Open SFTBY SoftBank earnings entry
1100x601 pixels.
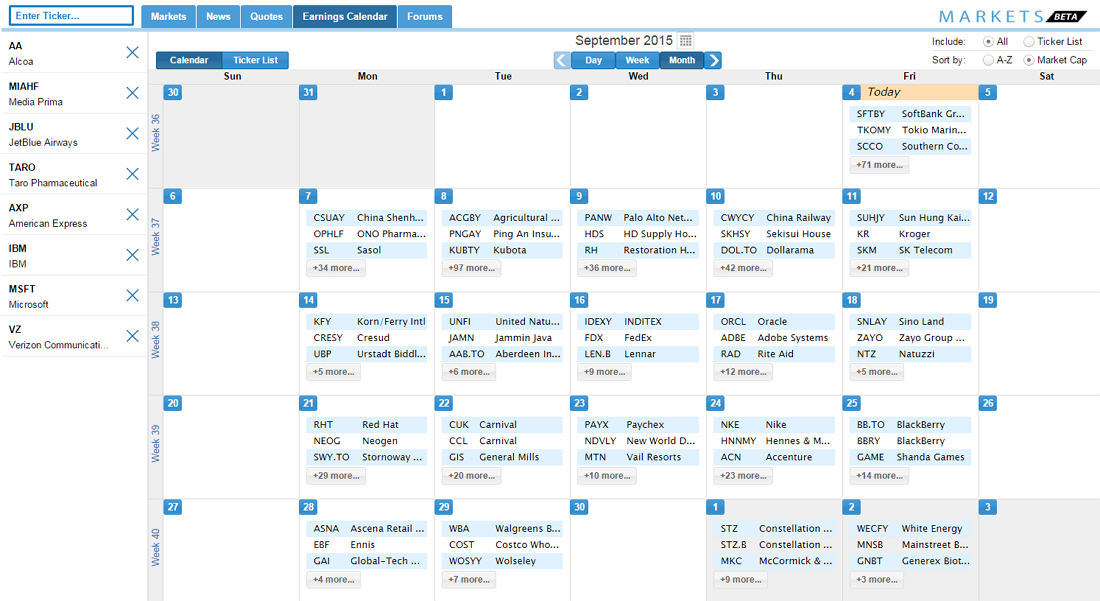(x=910, y=114)
